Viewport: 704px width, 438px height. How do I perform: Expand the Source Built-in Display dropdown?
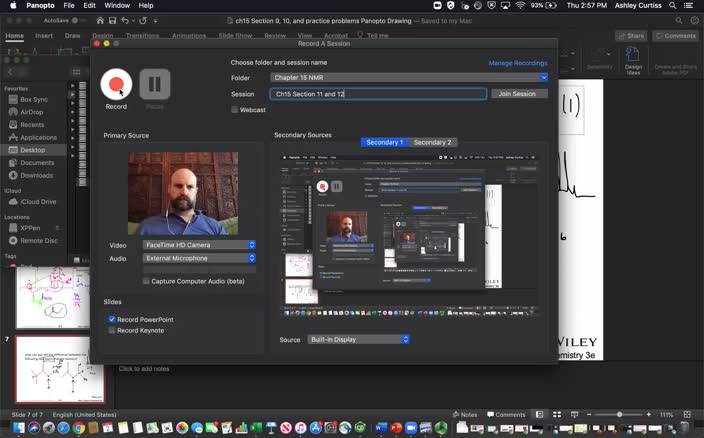pos(358,340)
